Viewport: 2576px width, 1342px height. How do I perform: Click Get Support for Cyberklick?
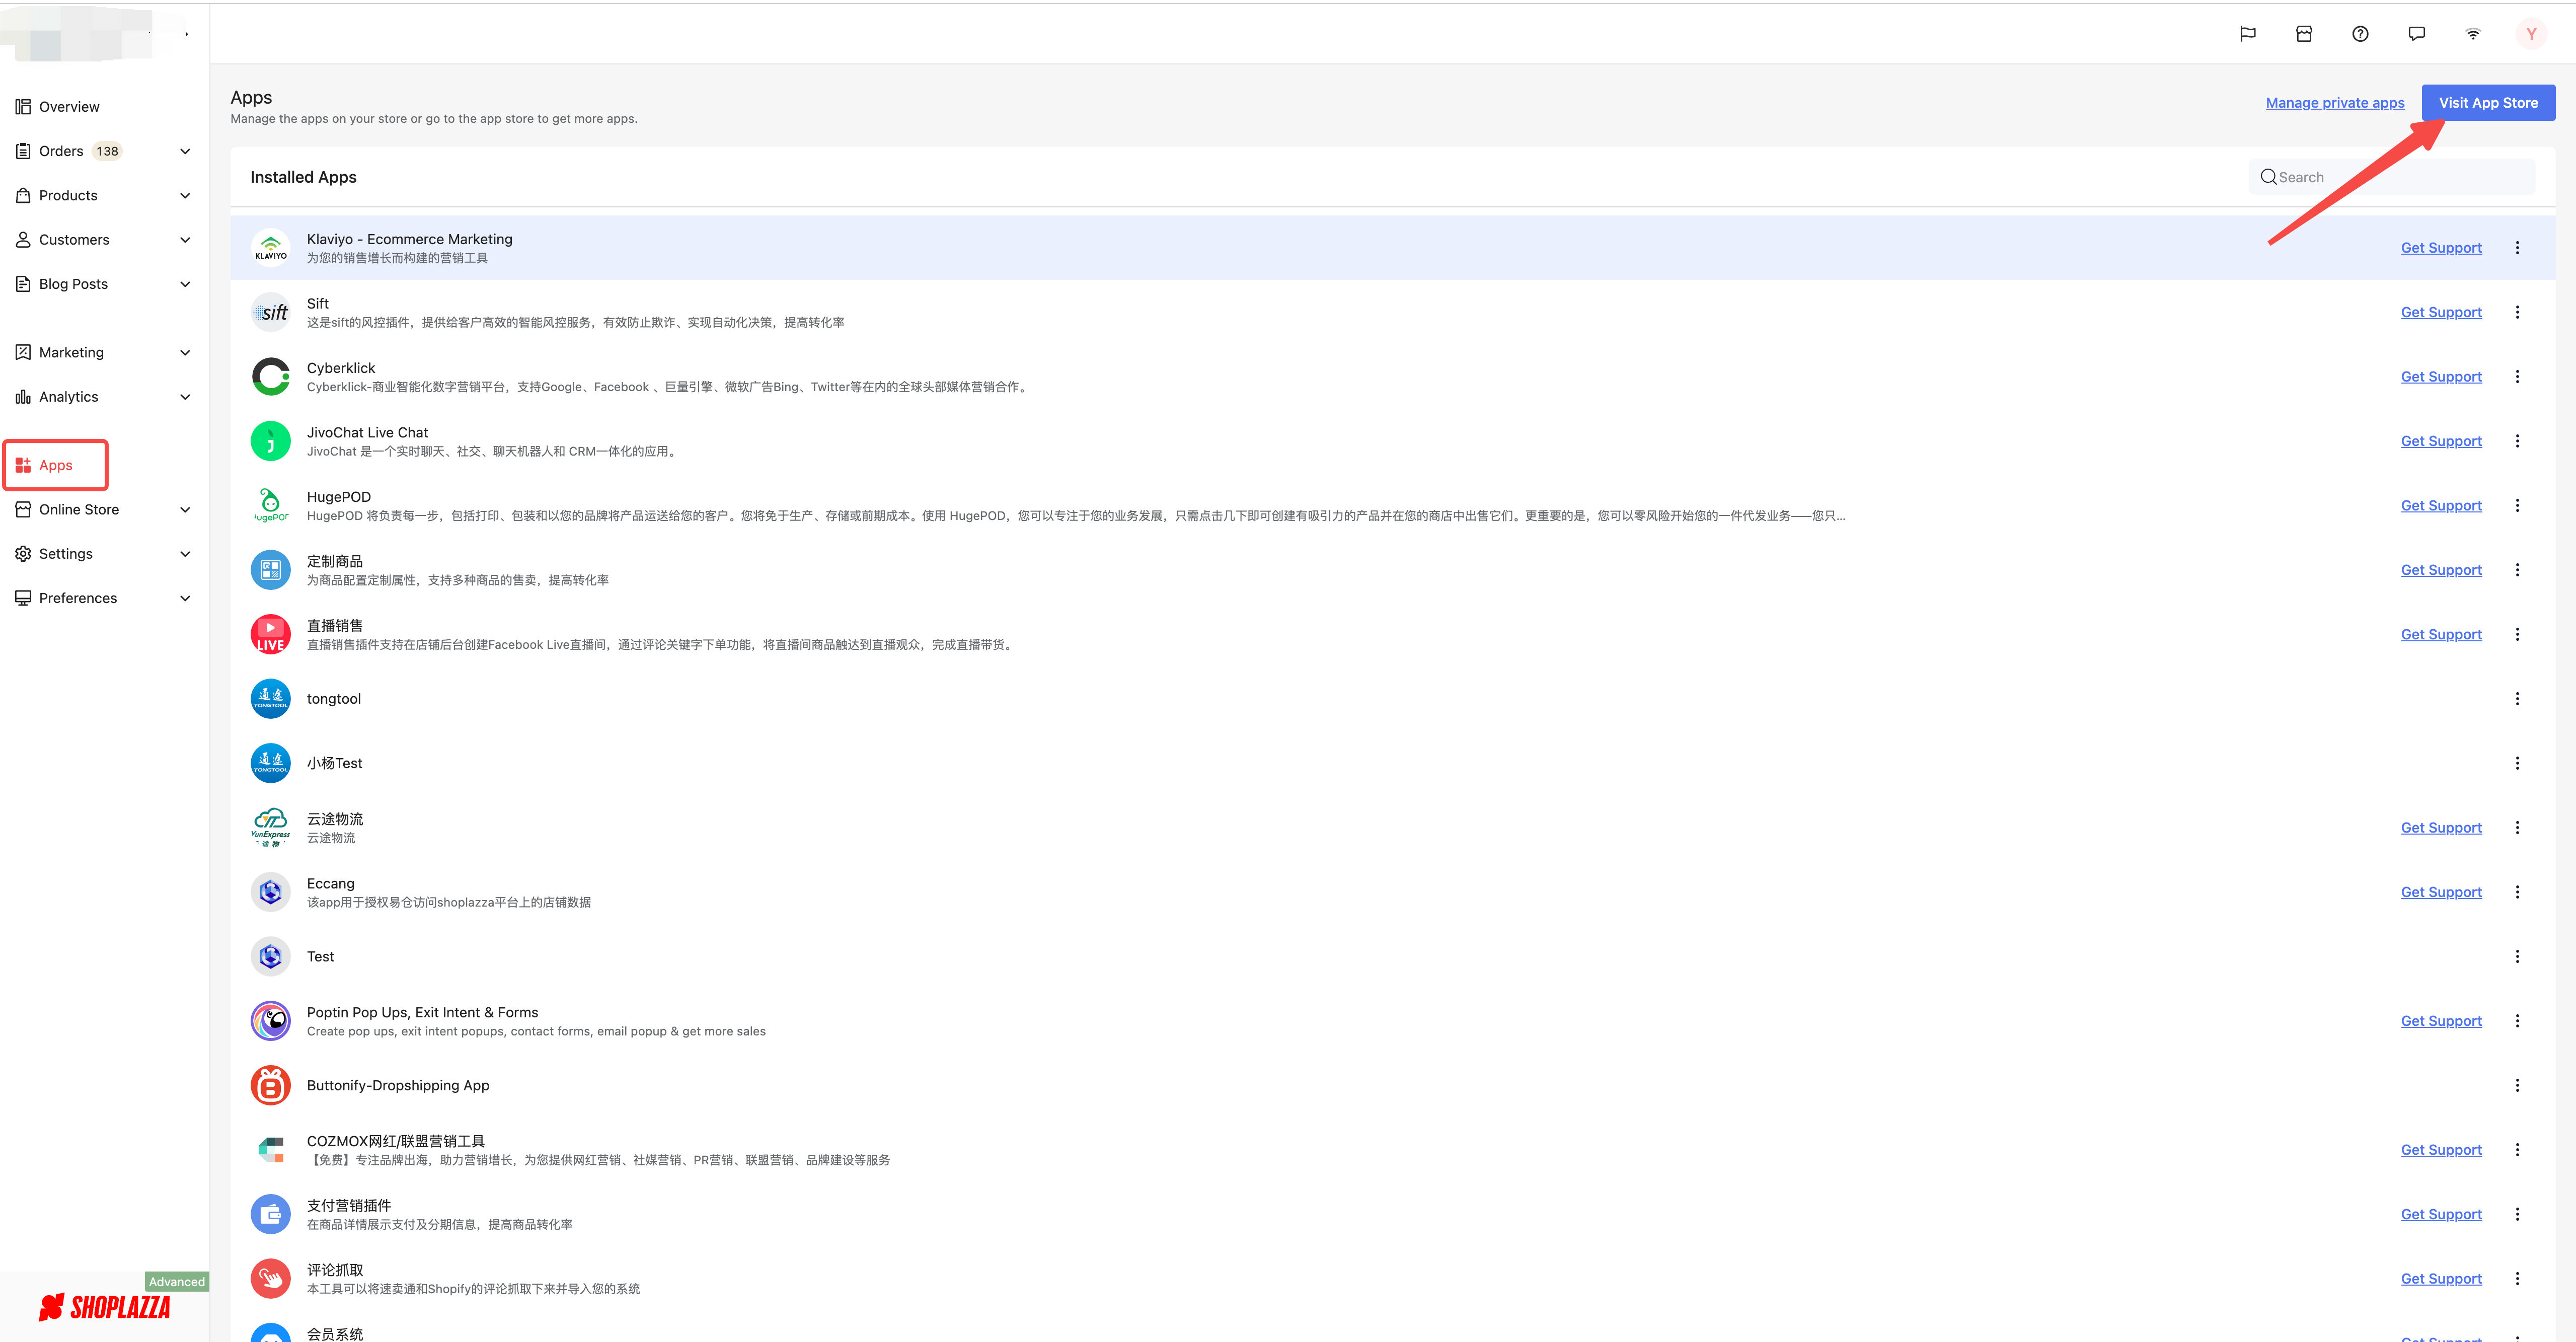click(x=2441, y=377)
